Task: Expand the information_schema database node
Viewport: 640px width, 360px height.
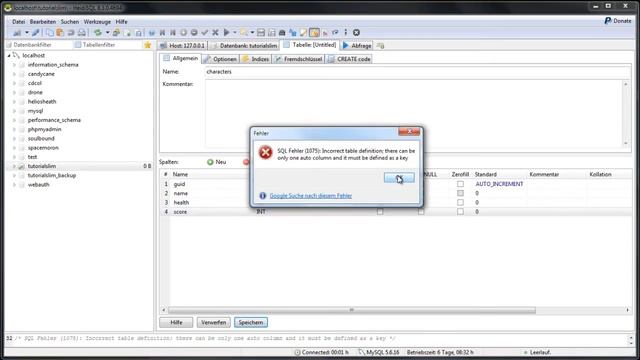Action: [x=14, y=65]
